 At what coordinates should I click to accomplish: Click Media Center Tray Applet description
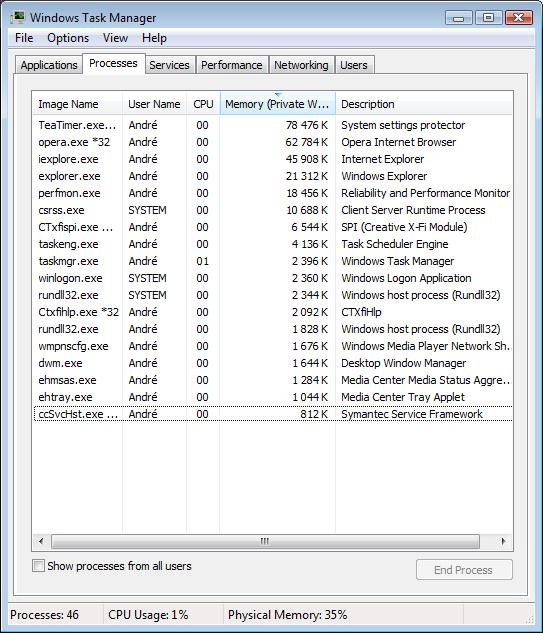[x=403, y=397]
